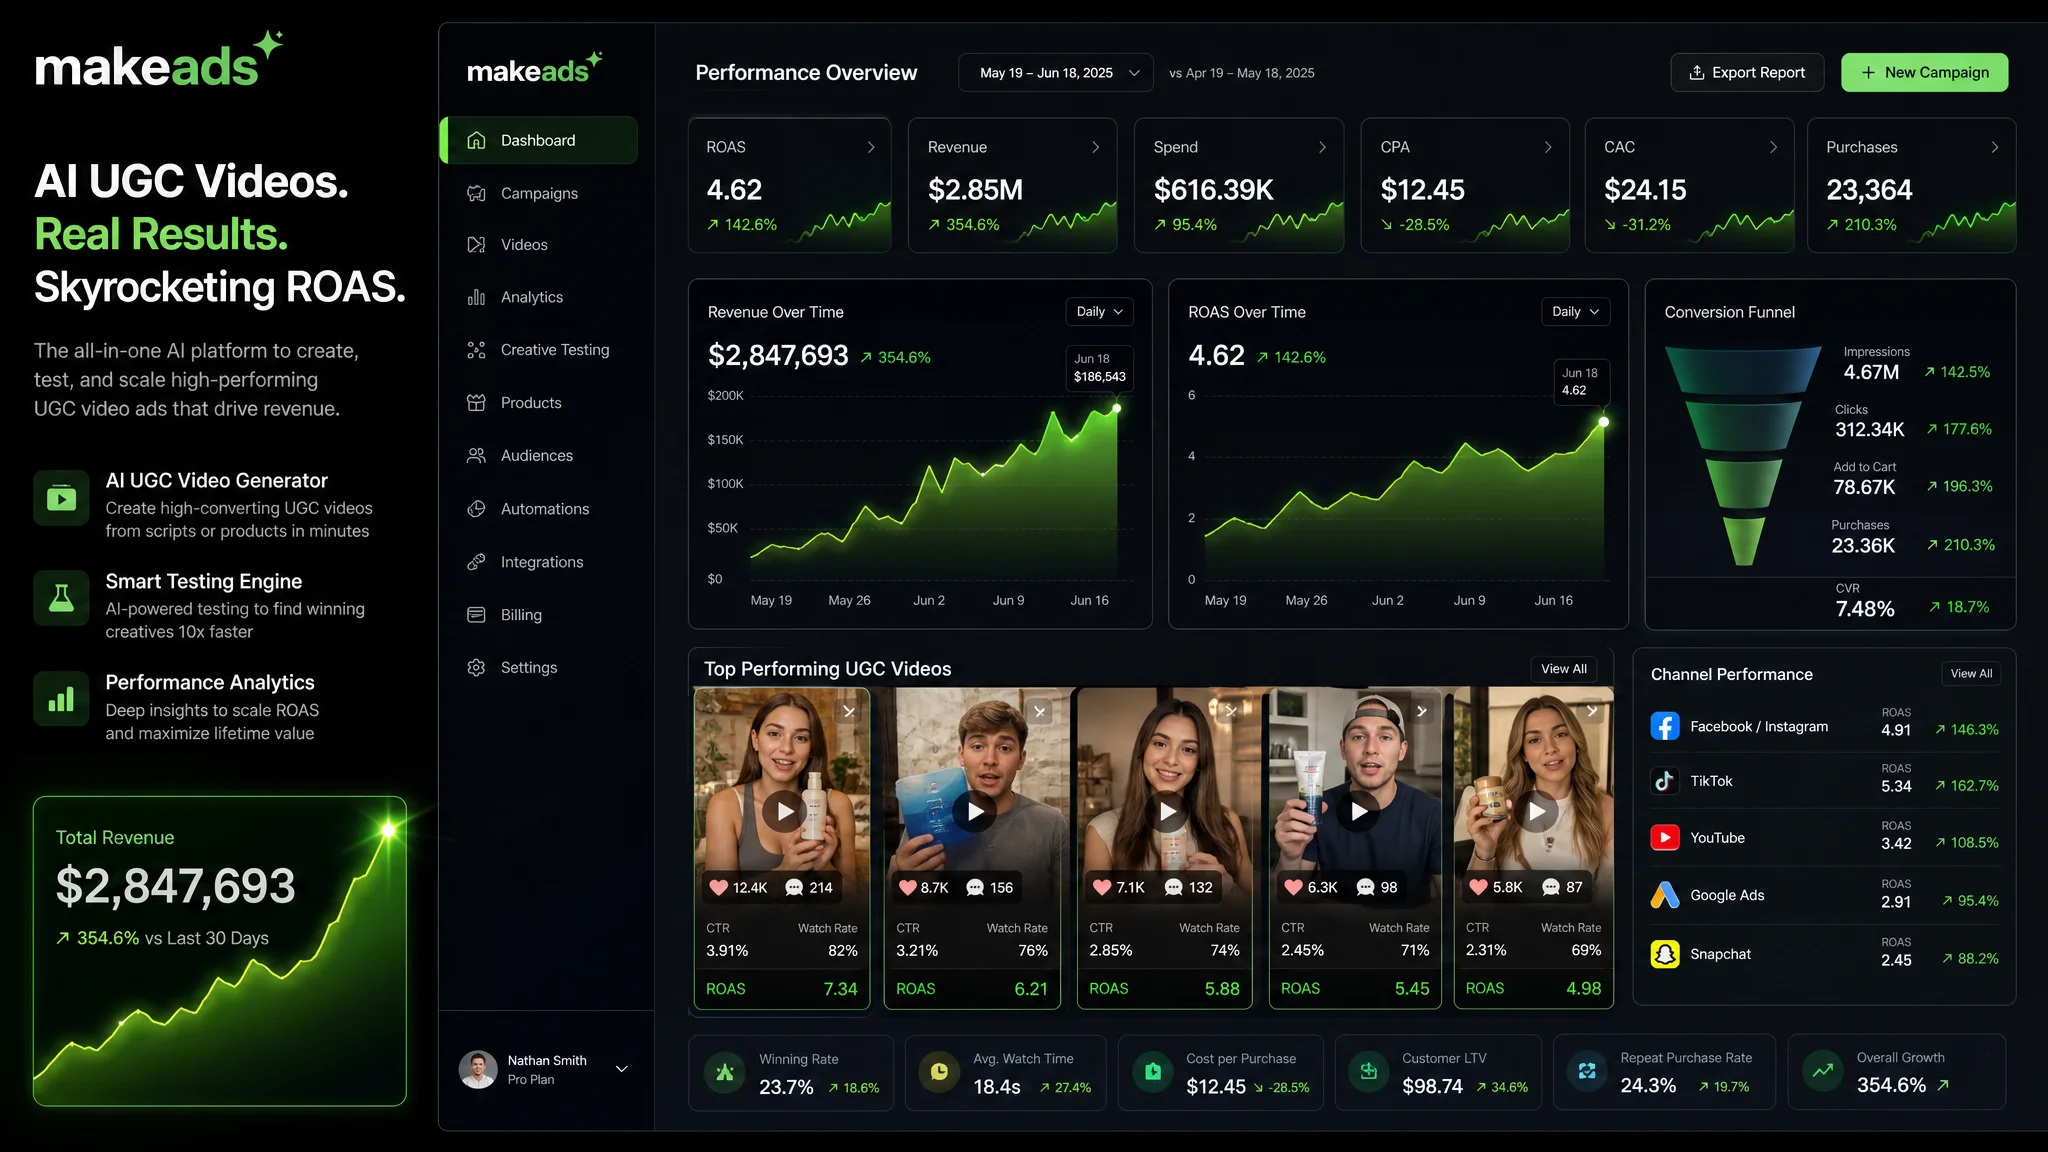Open the May 19 – Jun 18 date range dropdown
This screenshot has height=1152, width=2048.
[x=1055, y=73]
